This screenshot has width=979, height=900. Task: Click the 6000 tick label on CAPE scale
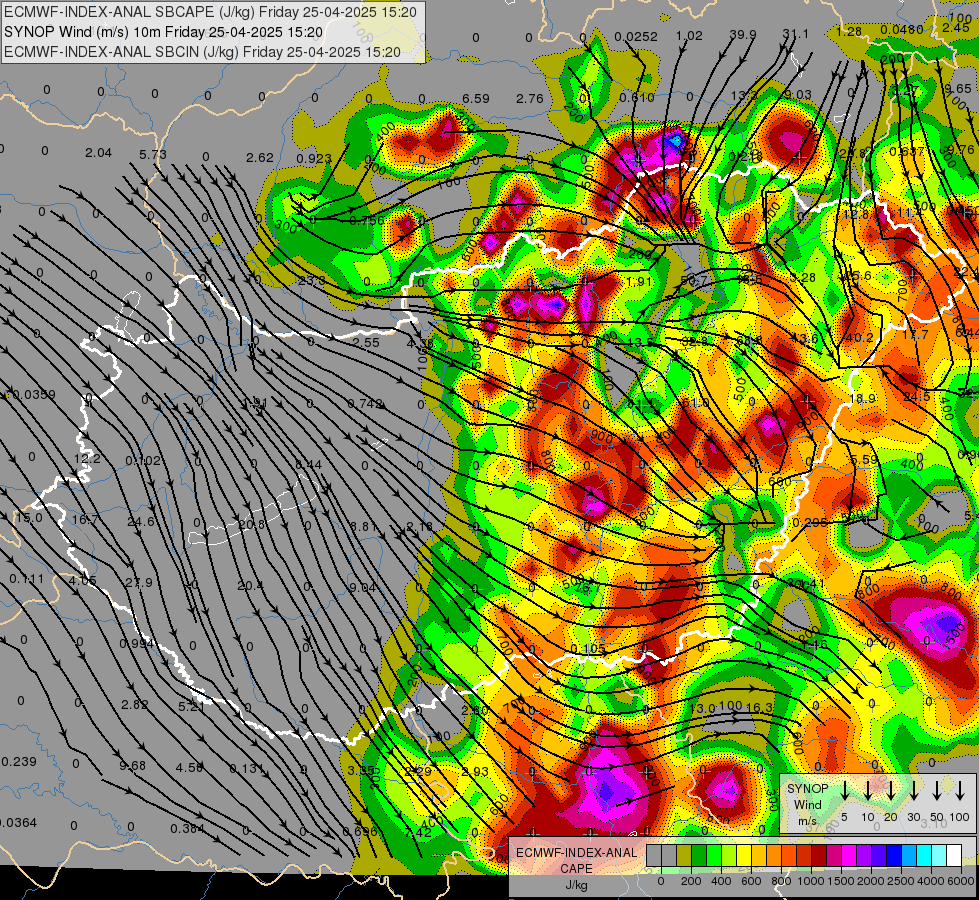(962, 881)
